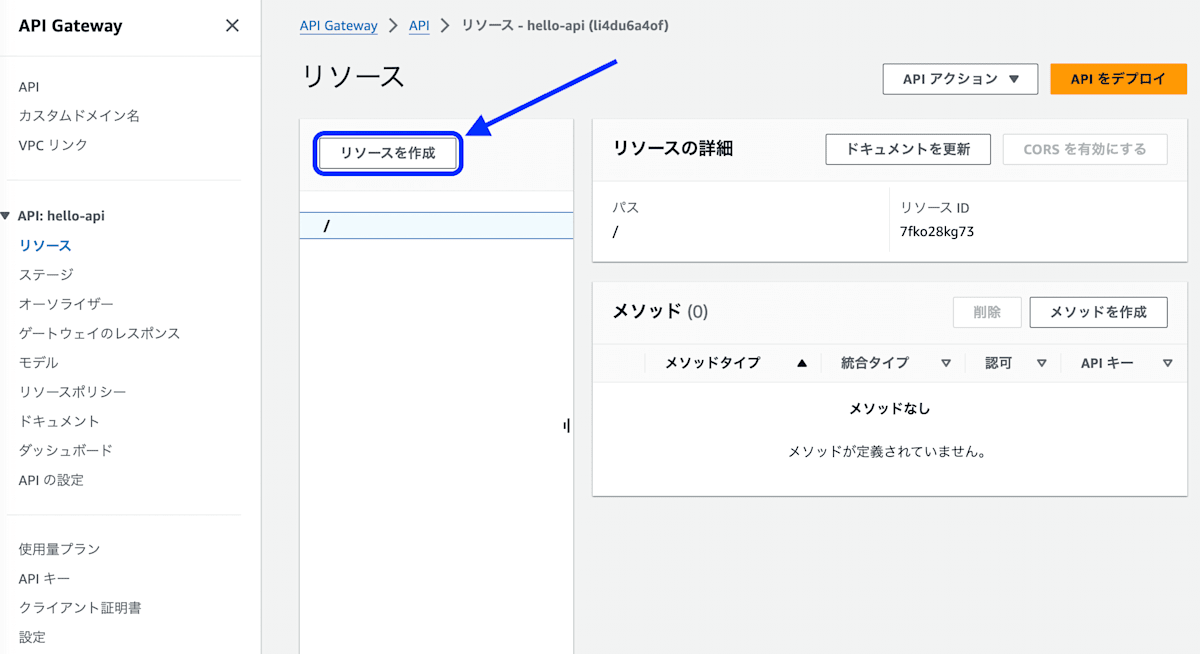This screenshot has width=1200, height=654.
Task: Go to API breadcrumb link
Action: tap(419, 26)
